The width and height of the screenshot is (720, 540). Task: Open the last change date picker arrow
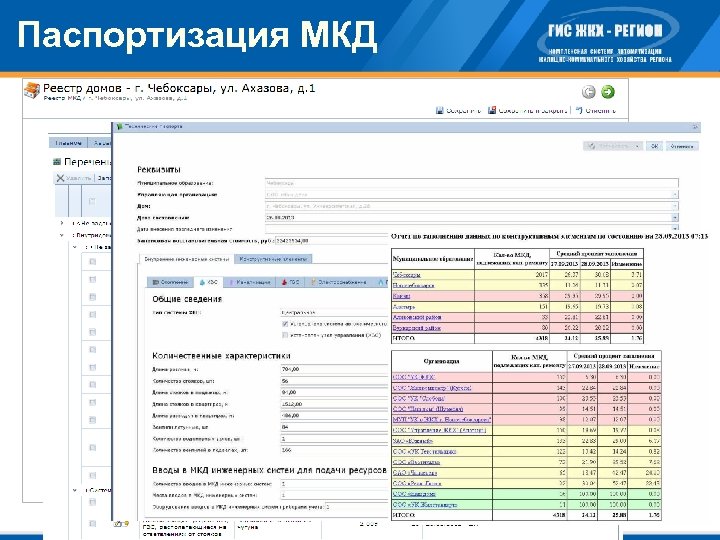click(675, 228)
